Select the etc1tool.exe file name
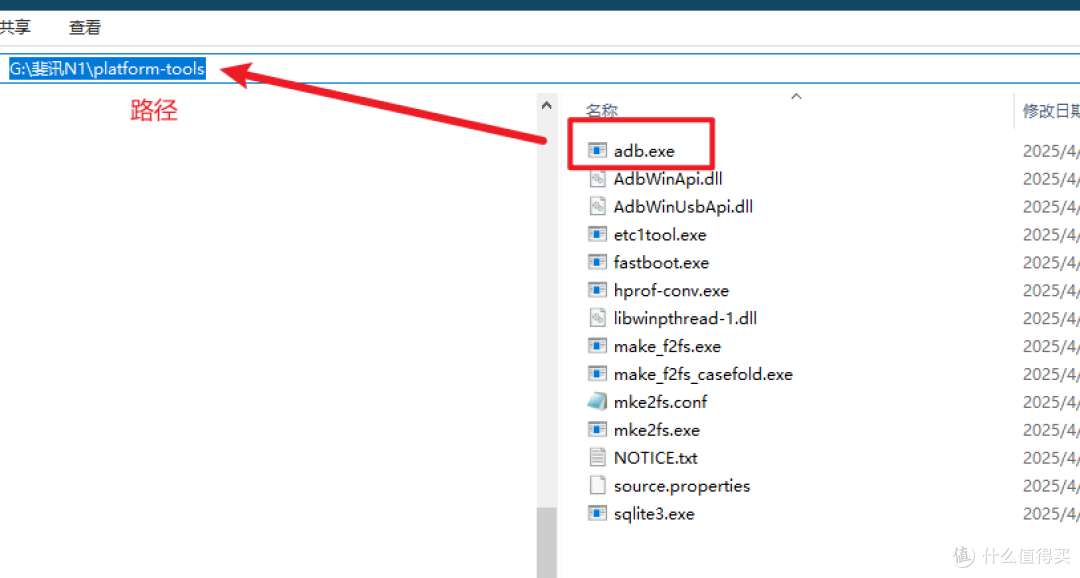1080x578 pixels. point(660,235)
